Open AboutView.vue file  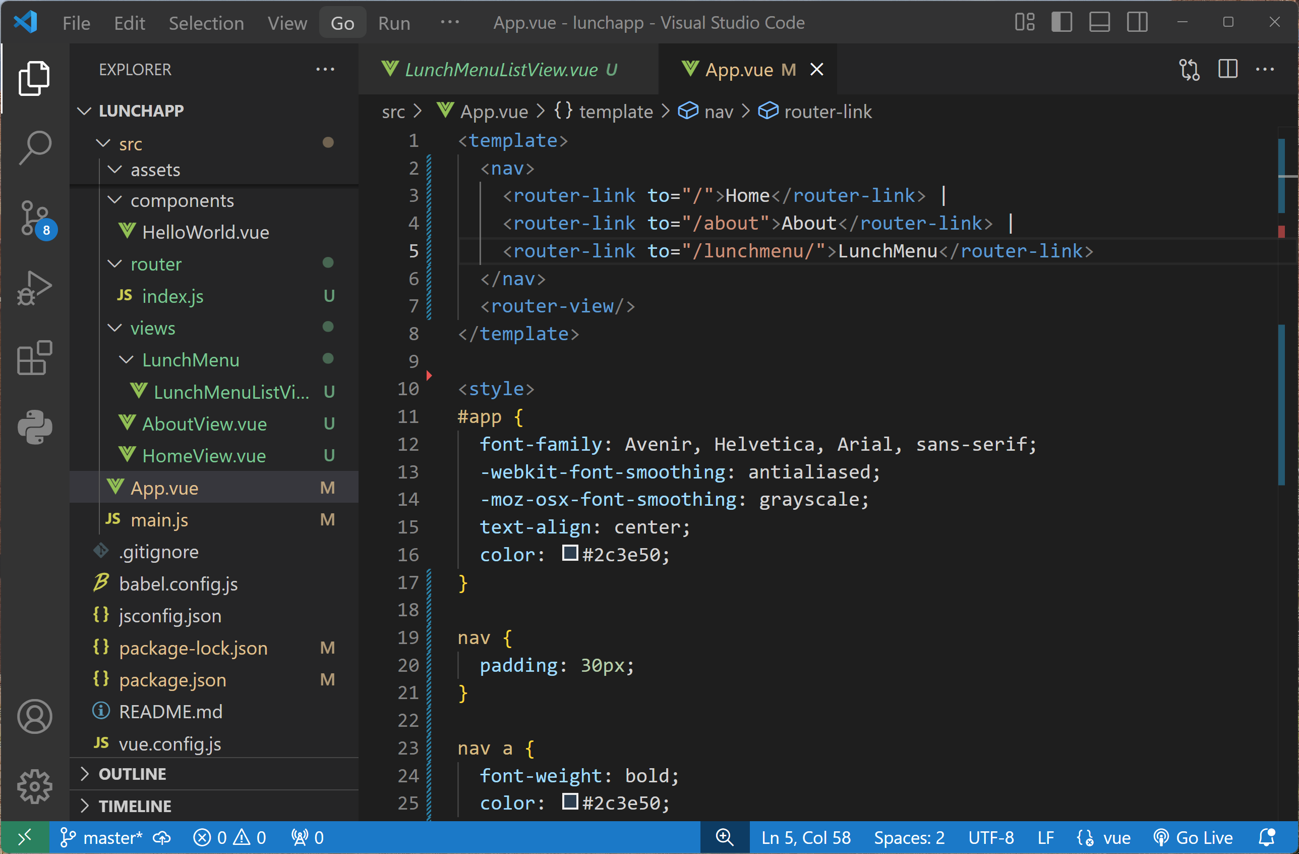[x=215, y=424]
